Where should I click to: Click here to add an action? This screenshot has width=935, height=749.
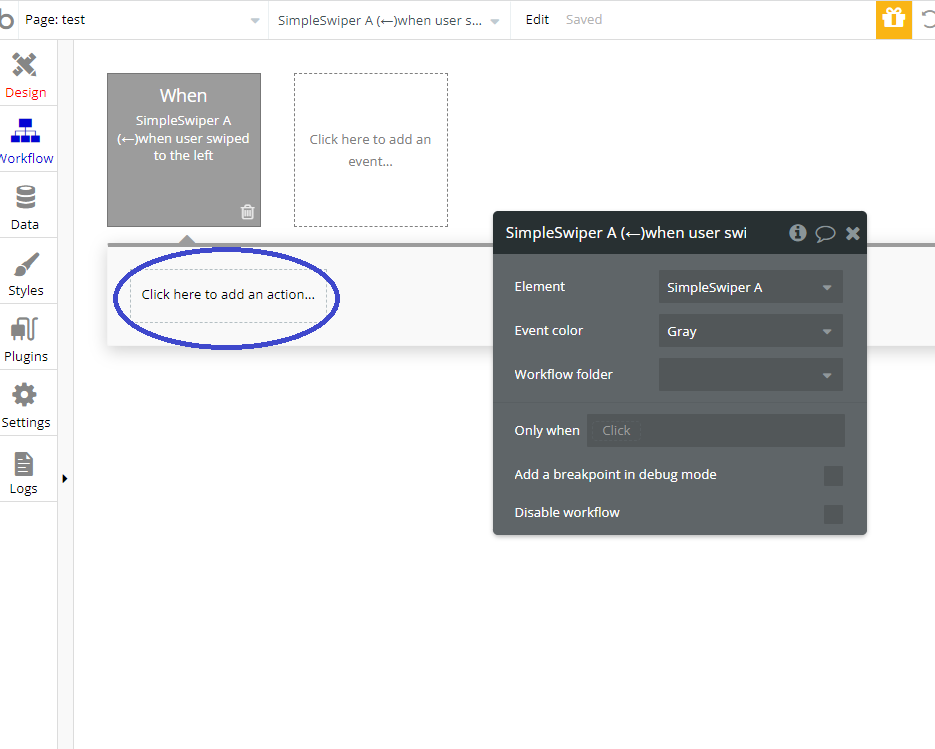[228, 295]
